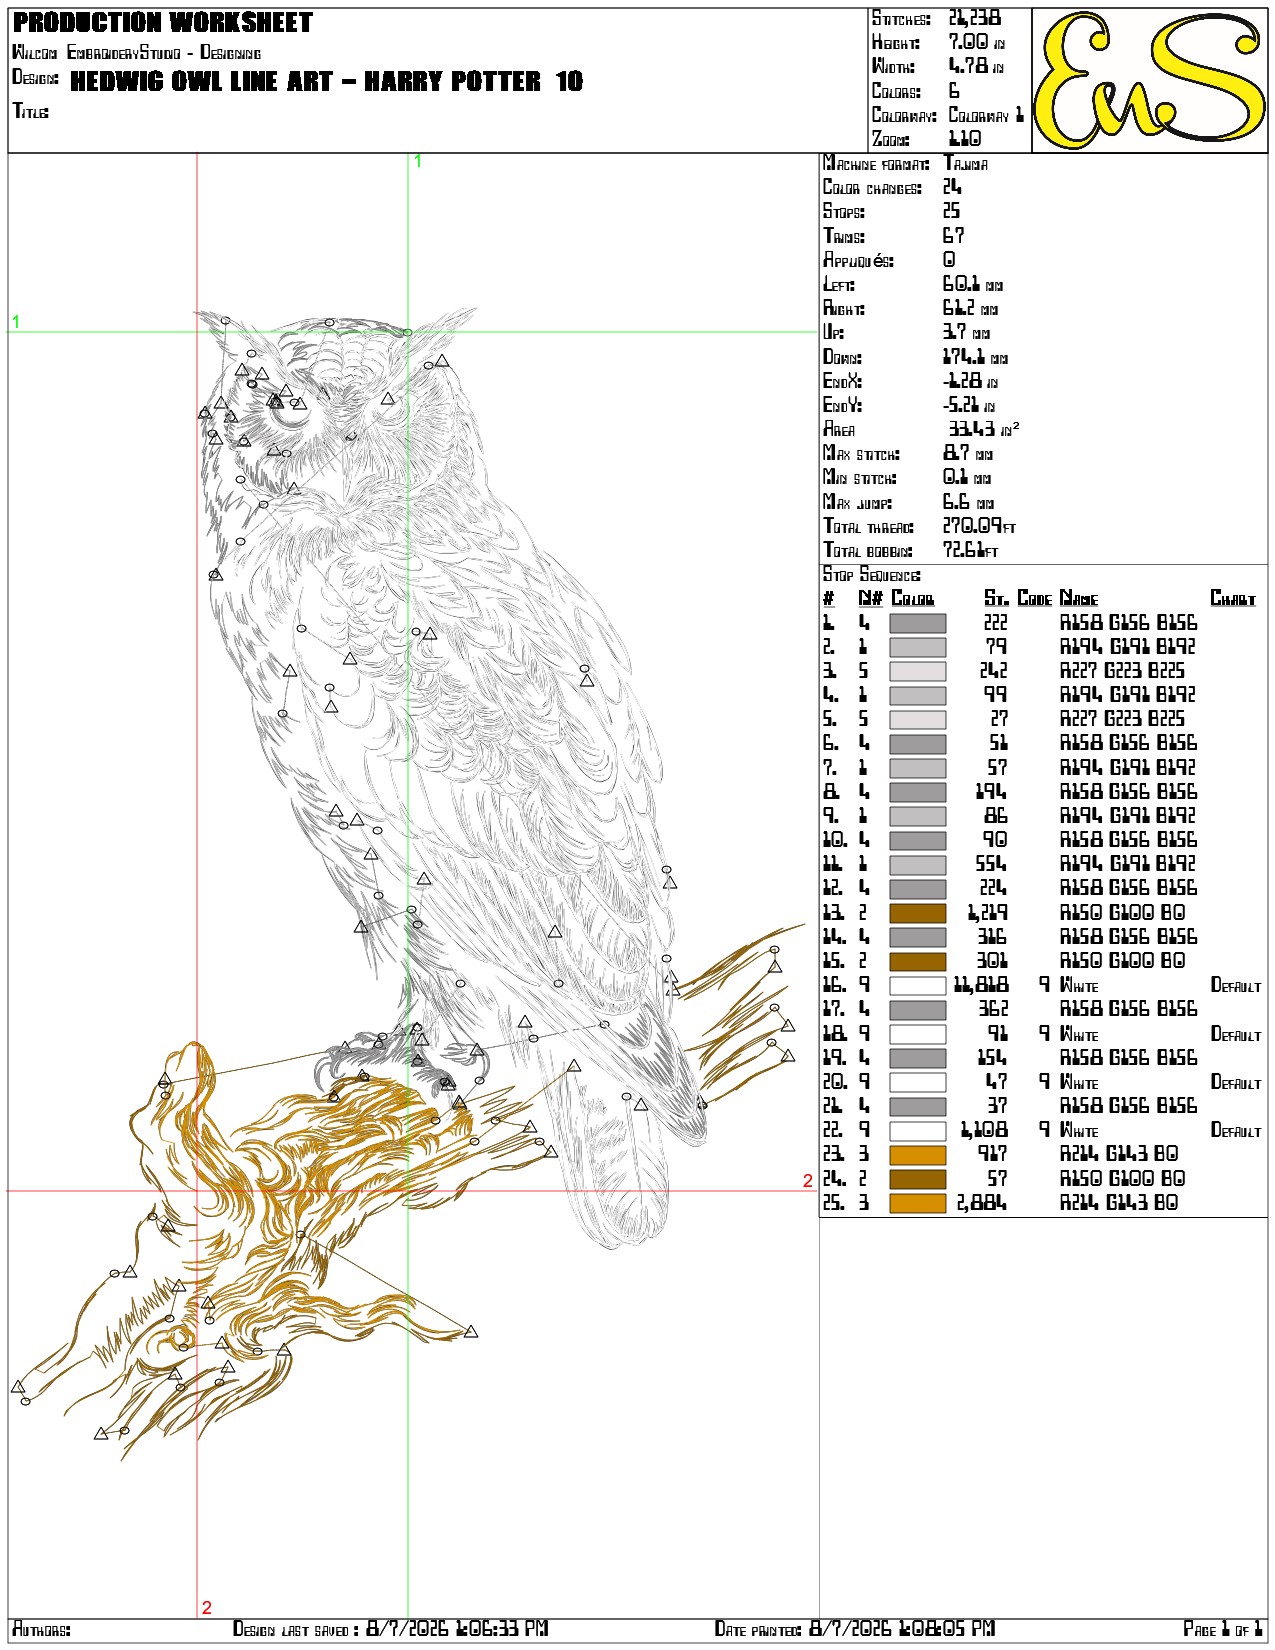Click the design name 'HEDWIG OWL LINE ART - HARRY POTTER 10'
1275x1650 pixels.
327,81
